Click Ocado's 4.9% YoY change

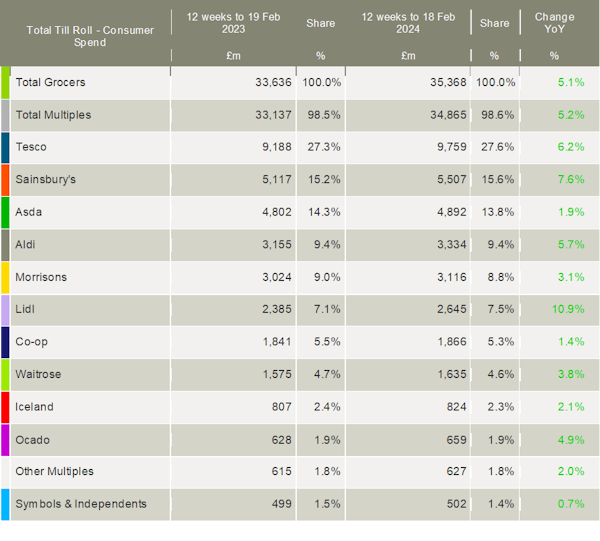(571, 440)
